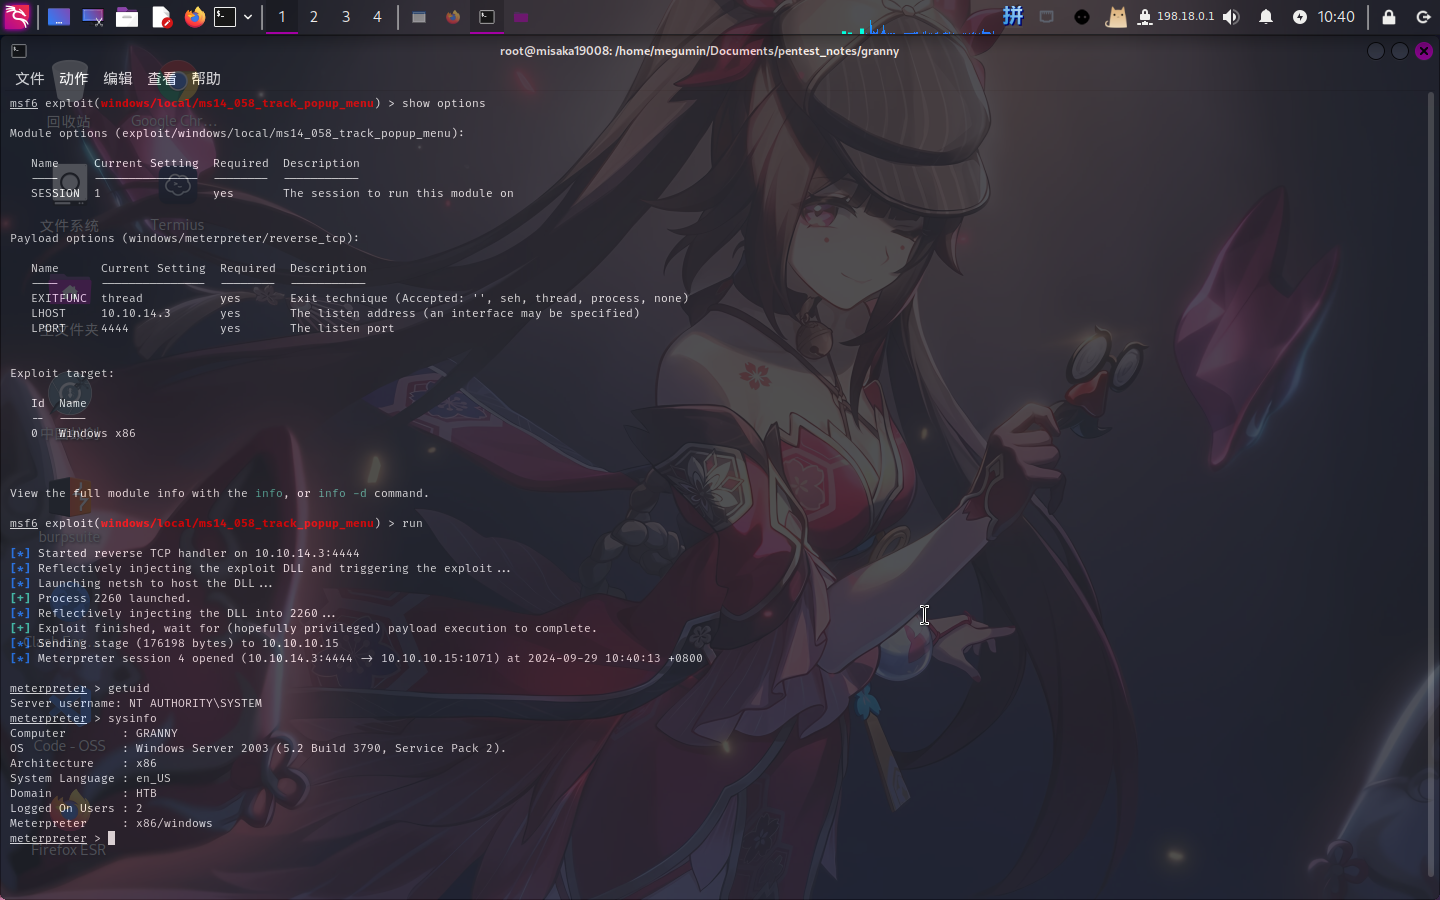Click the network interface tray icon

tap(1047, 17)
